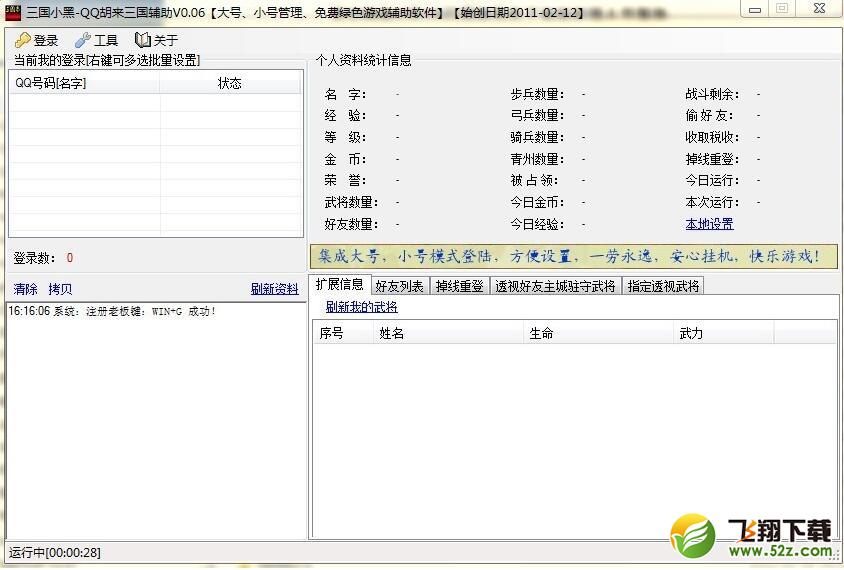Click the 荣誉 statistic label

(x=345, y=180)
